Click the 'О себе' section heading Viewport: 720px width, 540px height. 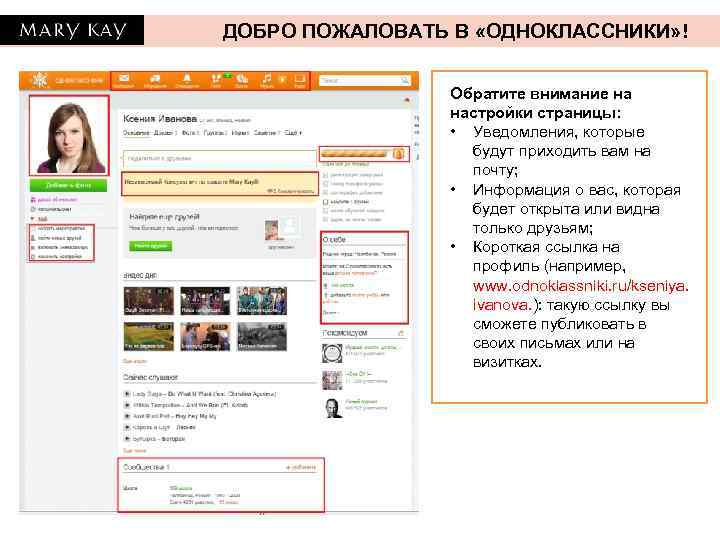point(334,240)
